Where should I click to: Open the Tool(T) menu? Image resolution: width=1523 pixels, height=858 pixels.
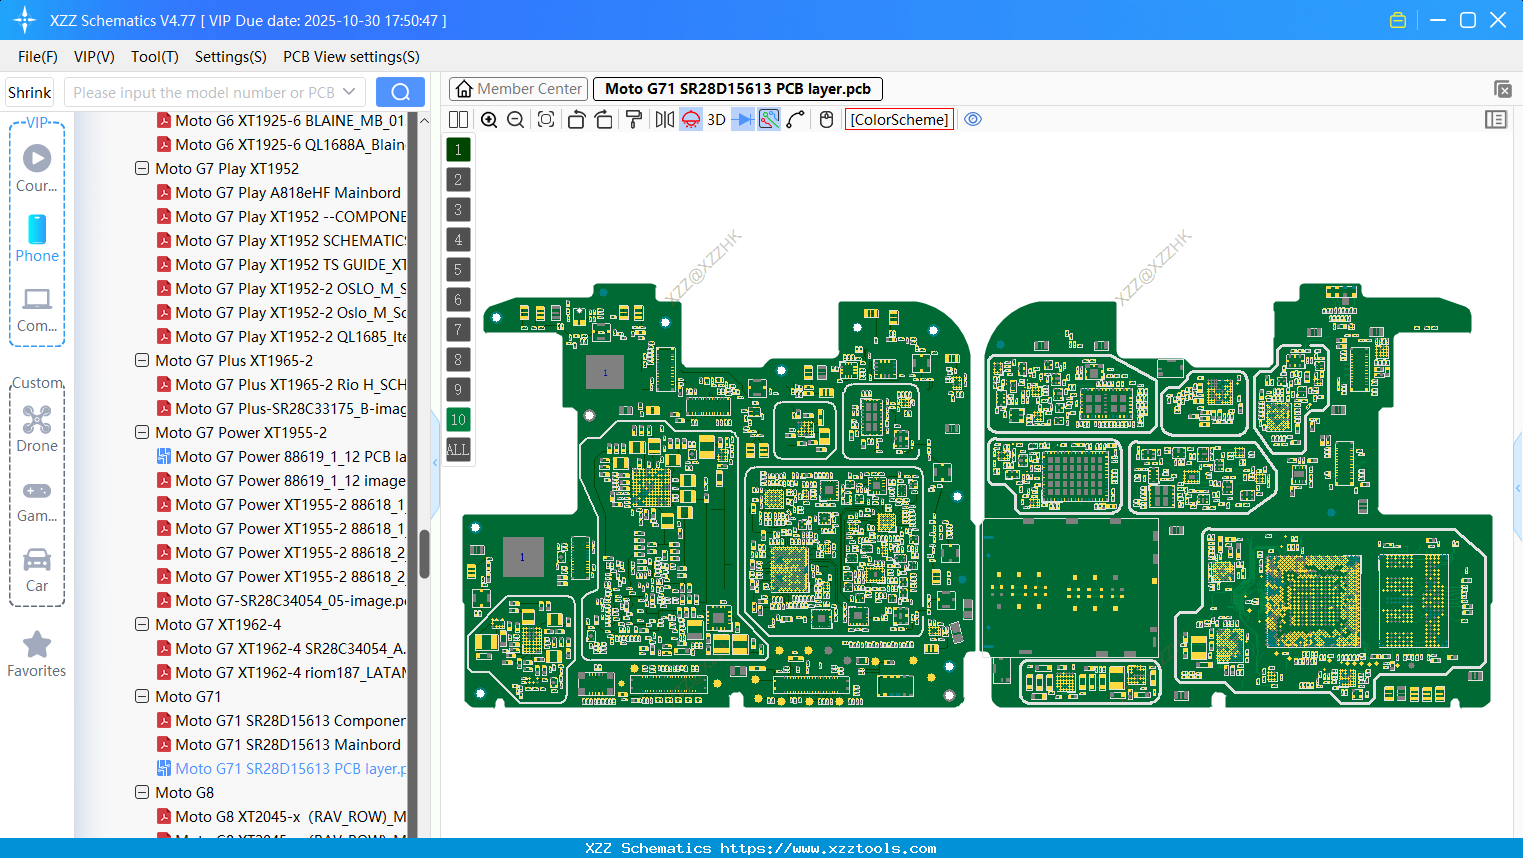(154, 57)
